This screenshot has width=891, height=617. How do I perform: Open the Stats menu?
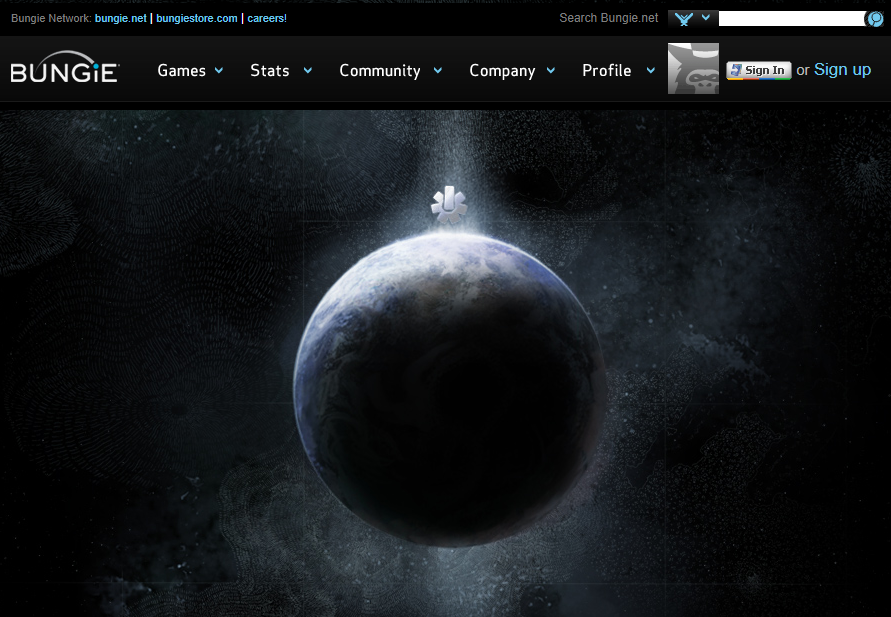point(270,70)
